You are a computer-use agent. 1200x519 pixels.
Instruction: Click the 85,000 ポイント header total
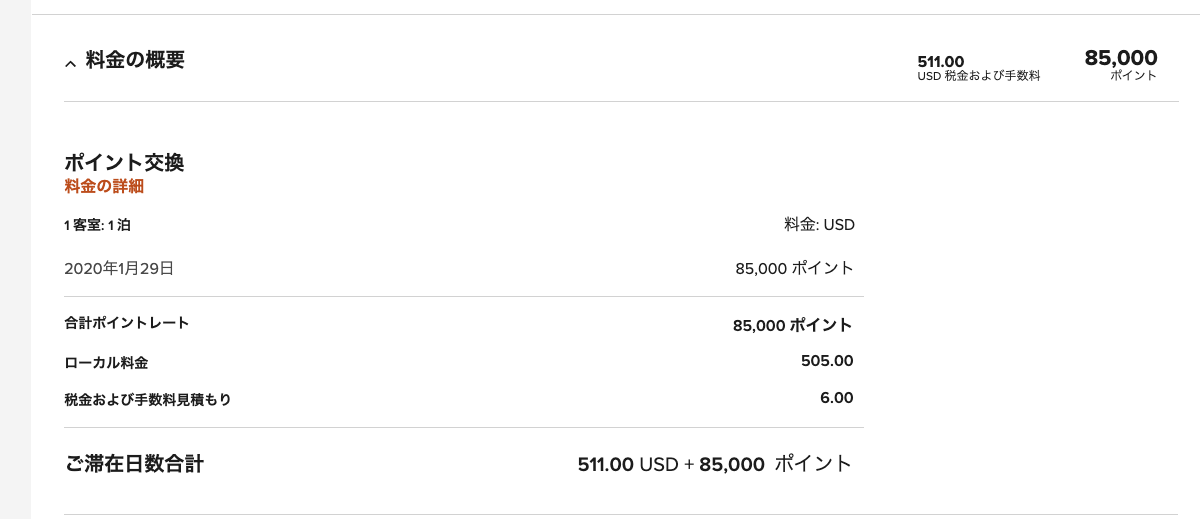1120,58
